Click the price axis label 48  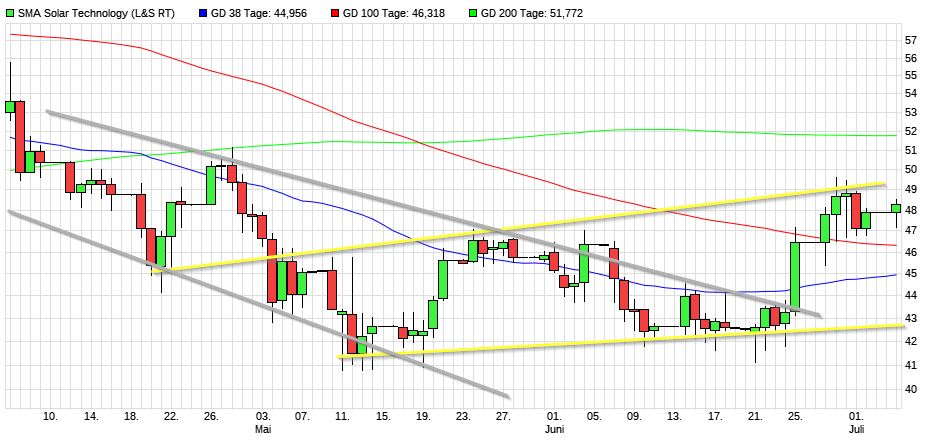[912, 210]
